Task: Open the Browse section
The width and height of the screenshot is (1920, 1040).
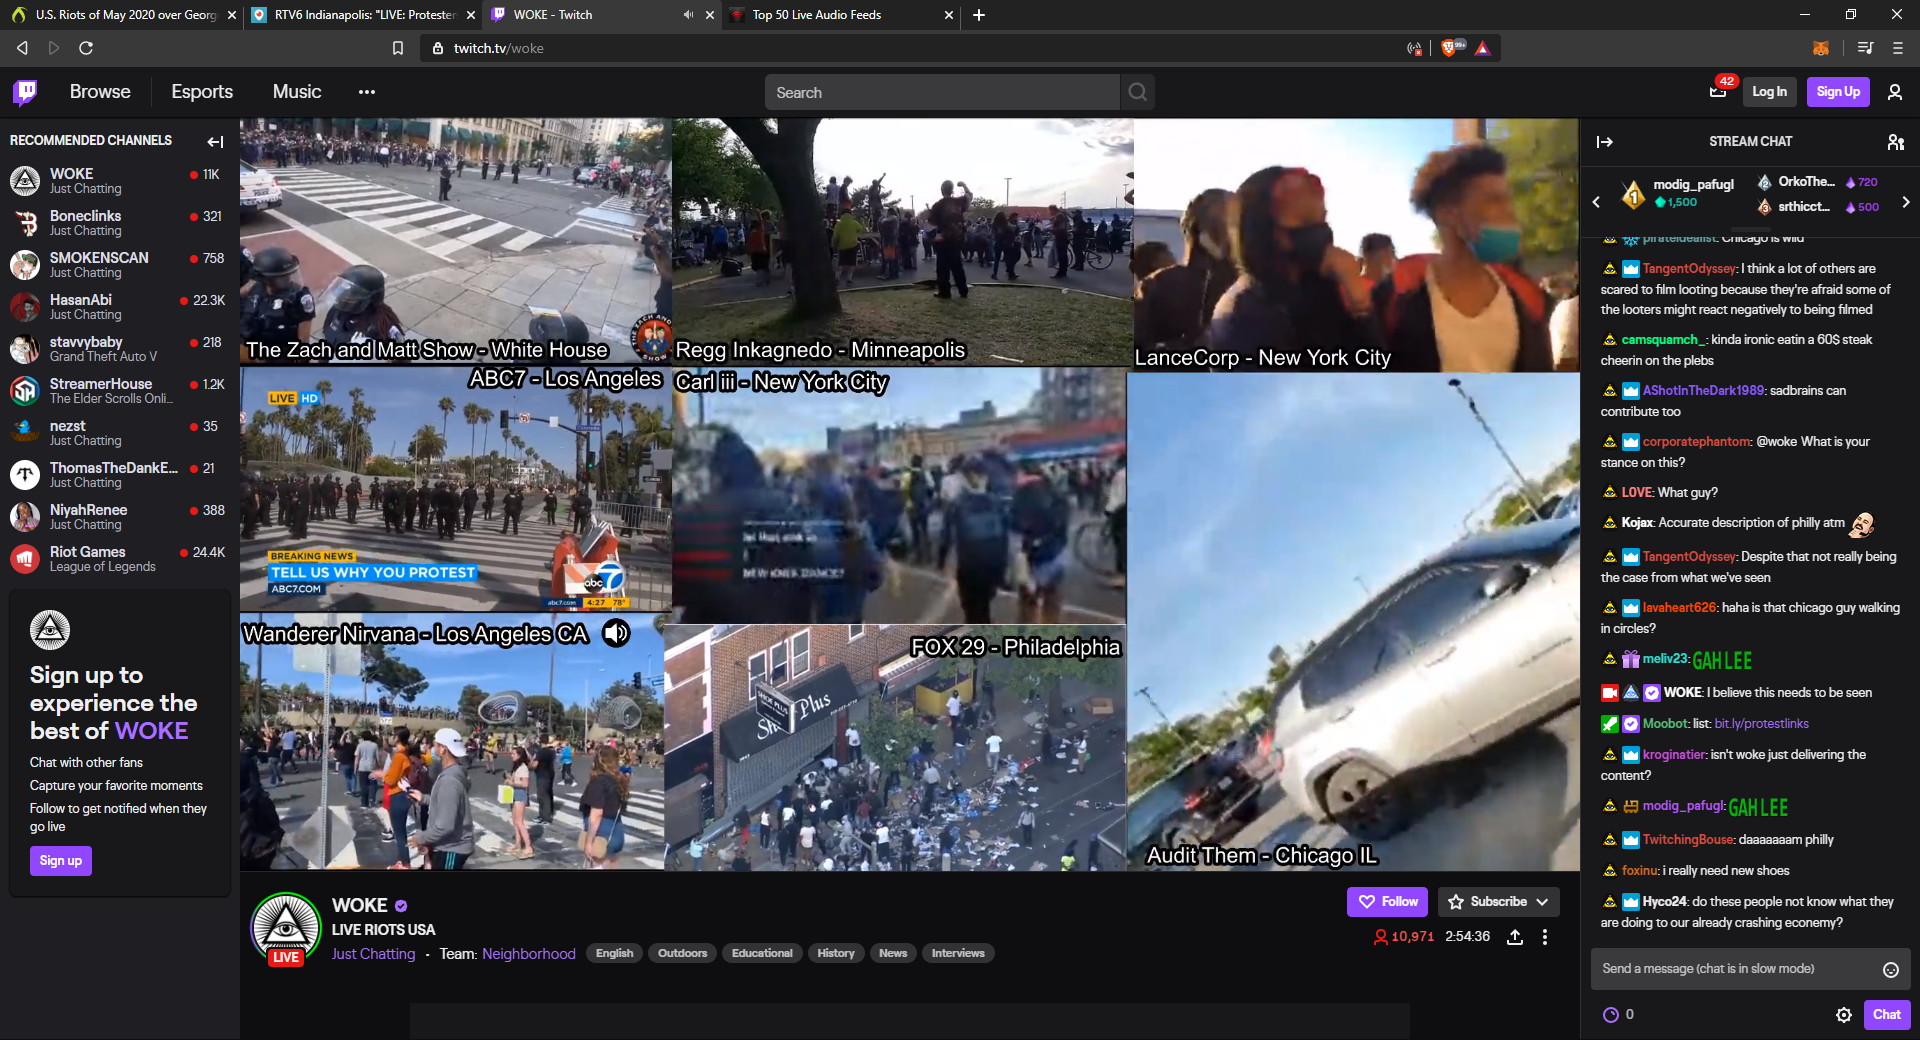Action: coord(100,92)
